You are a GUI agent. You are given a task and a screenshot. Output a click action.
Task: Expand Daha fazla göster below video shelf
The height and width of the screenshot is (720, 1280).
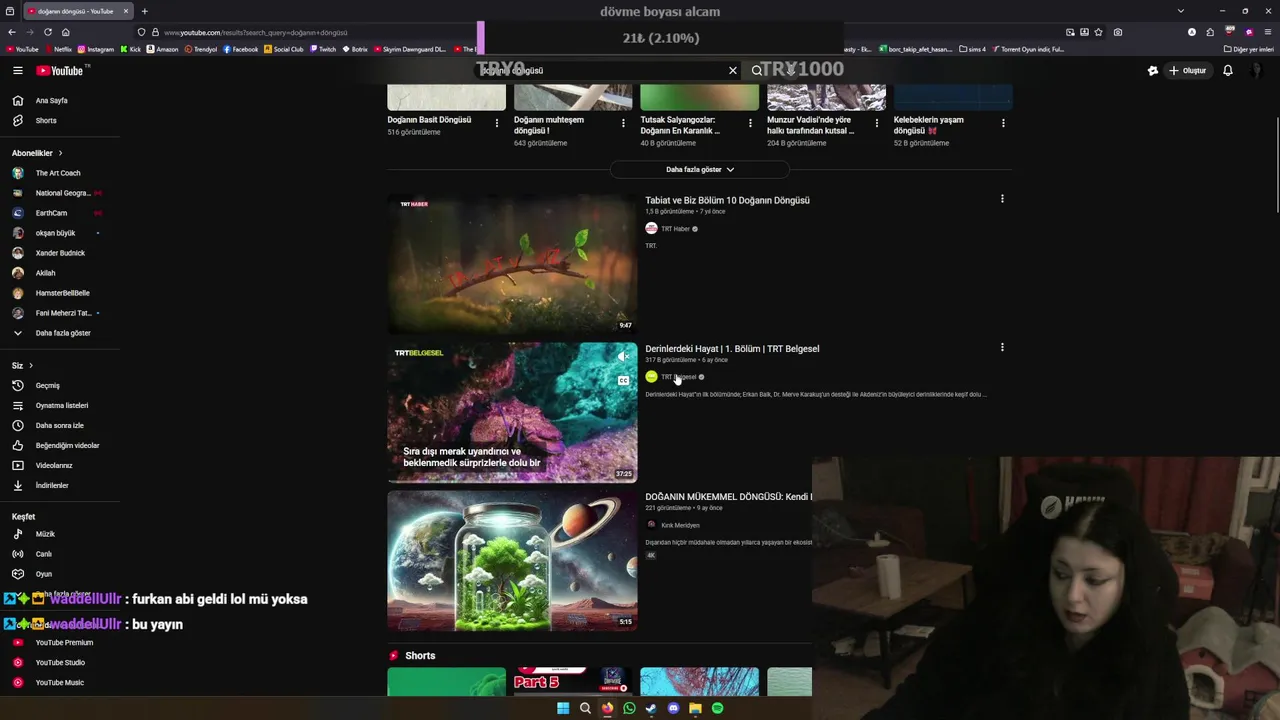700,170
